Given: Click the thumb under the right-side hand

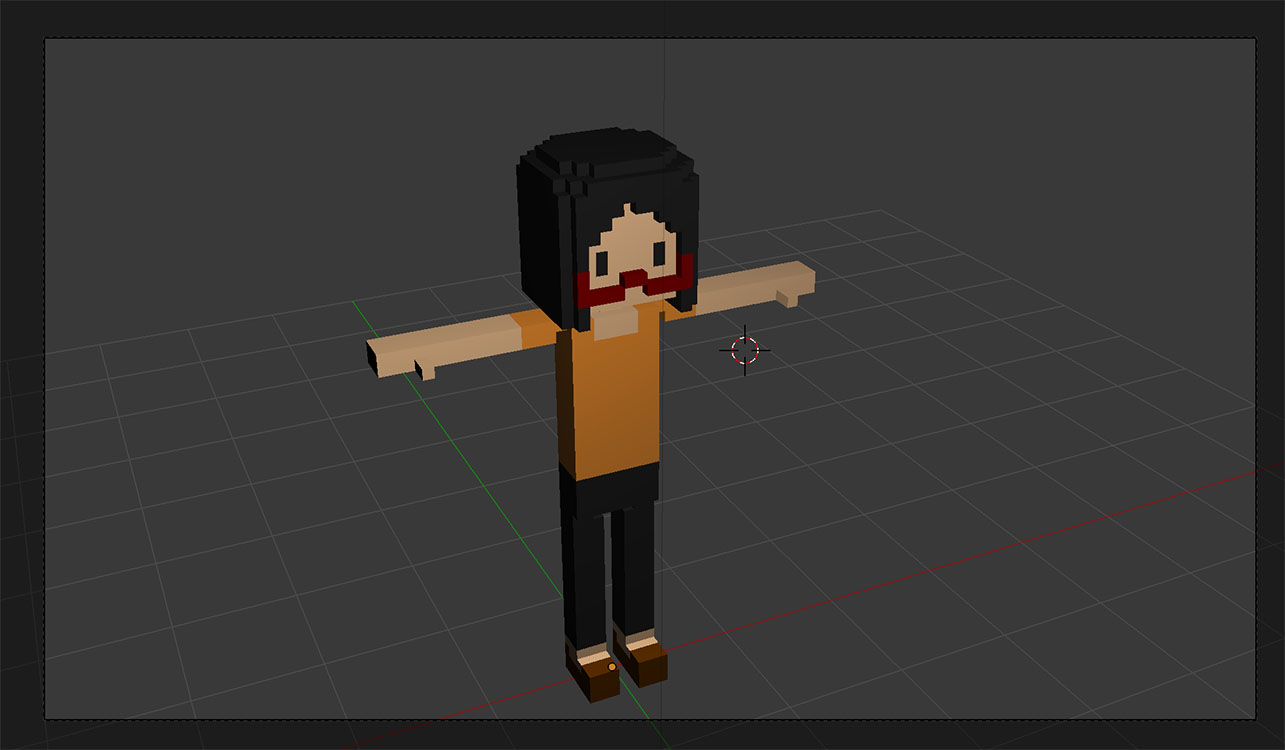Looking at the screenshot, I should [789, 298].
